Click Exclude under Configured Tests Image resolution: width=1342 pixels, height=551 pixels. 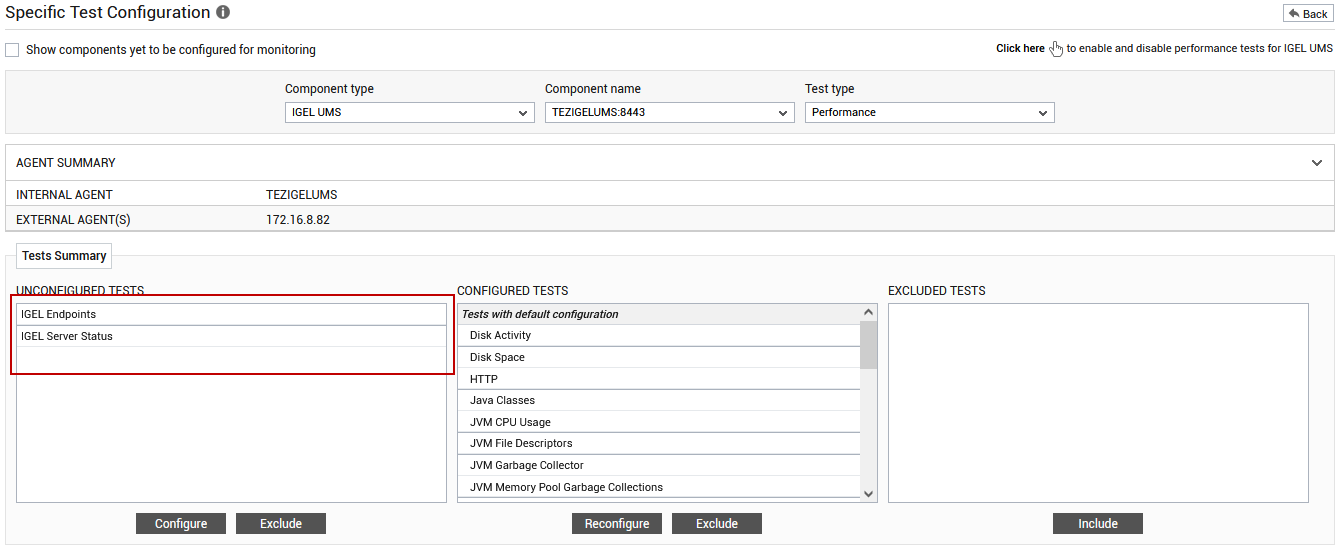(x=717, y=524)
